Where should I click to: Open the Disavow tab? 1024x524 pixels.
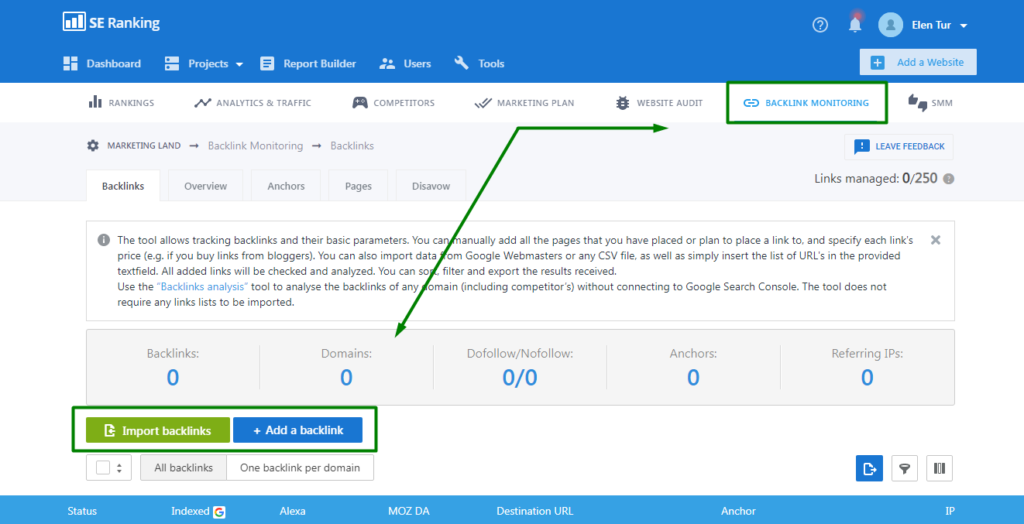[431, 186]
